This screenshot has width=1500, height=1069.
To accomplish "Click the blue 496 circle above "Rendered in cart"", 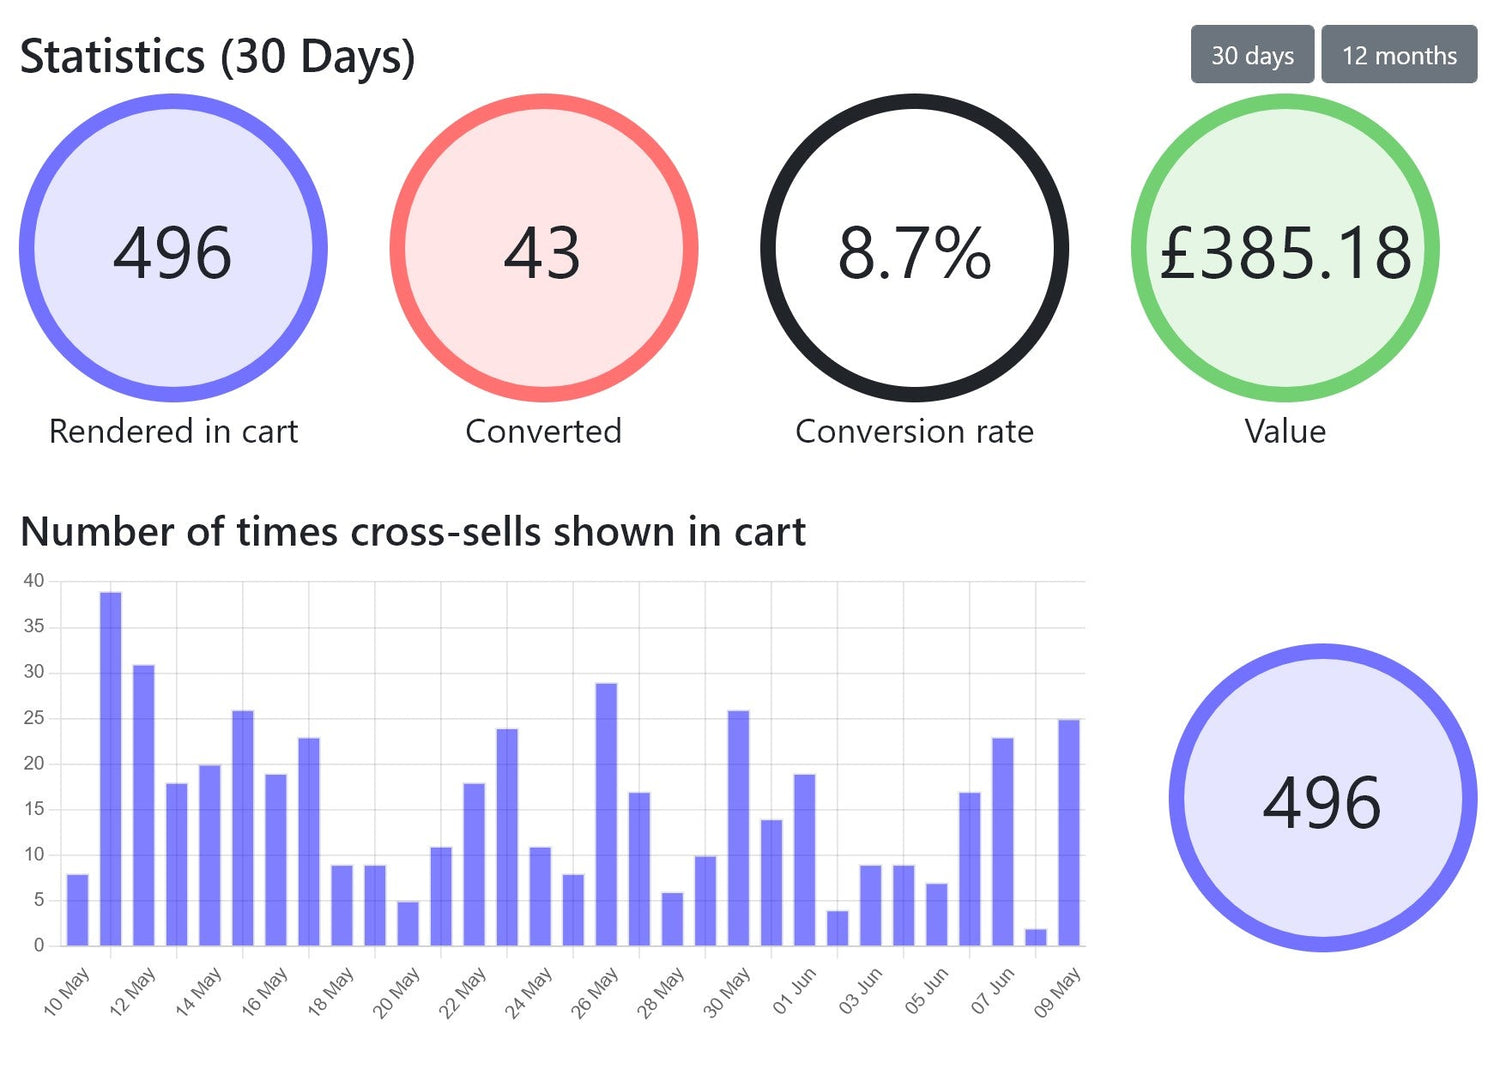I will pos(173,248).
